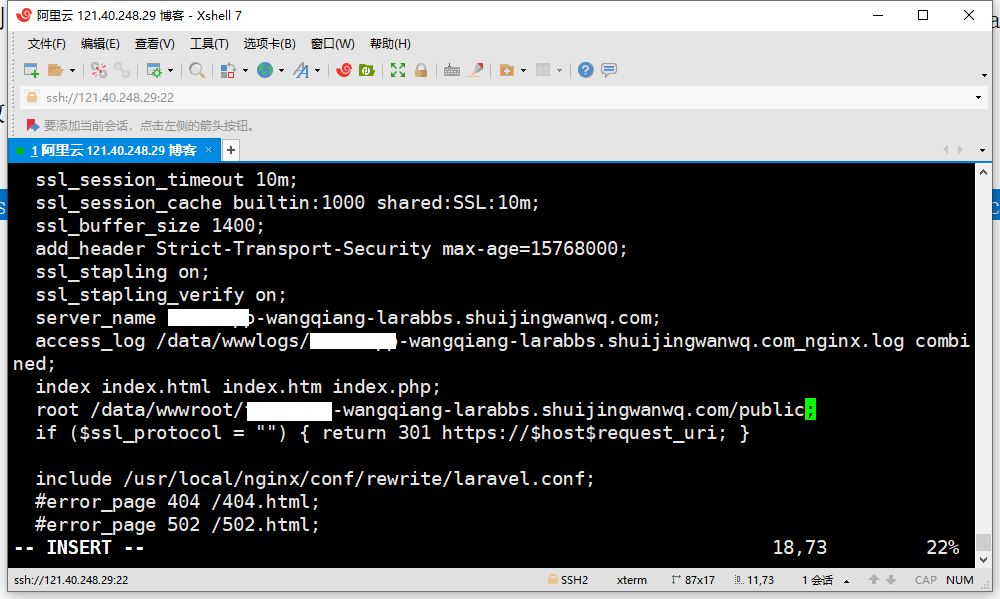Screen dimensions: 1000x599
Task: Click the '-- INSERT --' mode indicator
Action: (79, 547)
